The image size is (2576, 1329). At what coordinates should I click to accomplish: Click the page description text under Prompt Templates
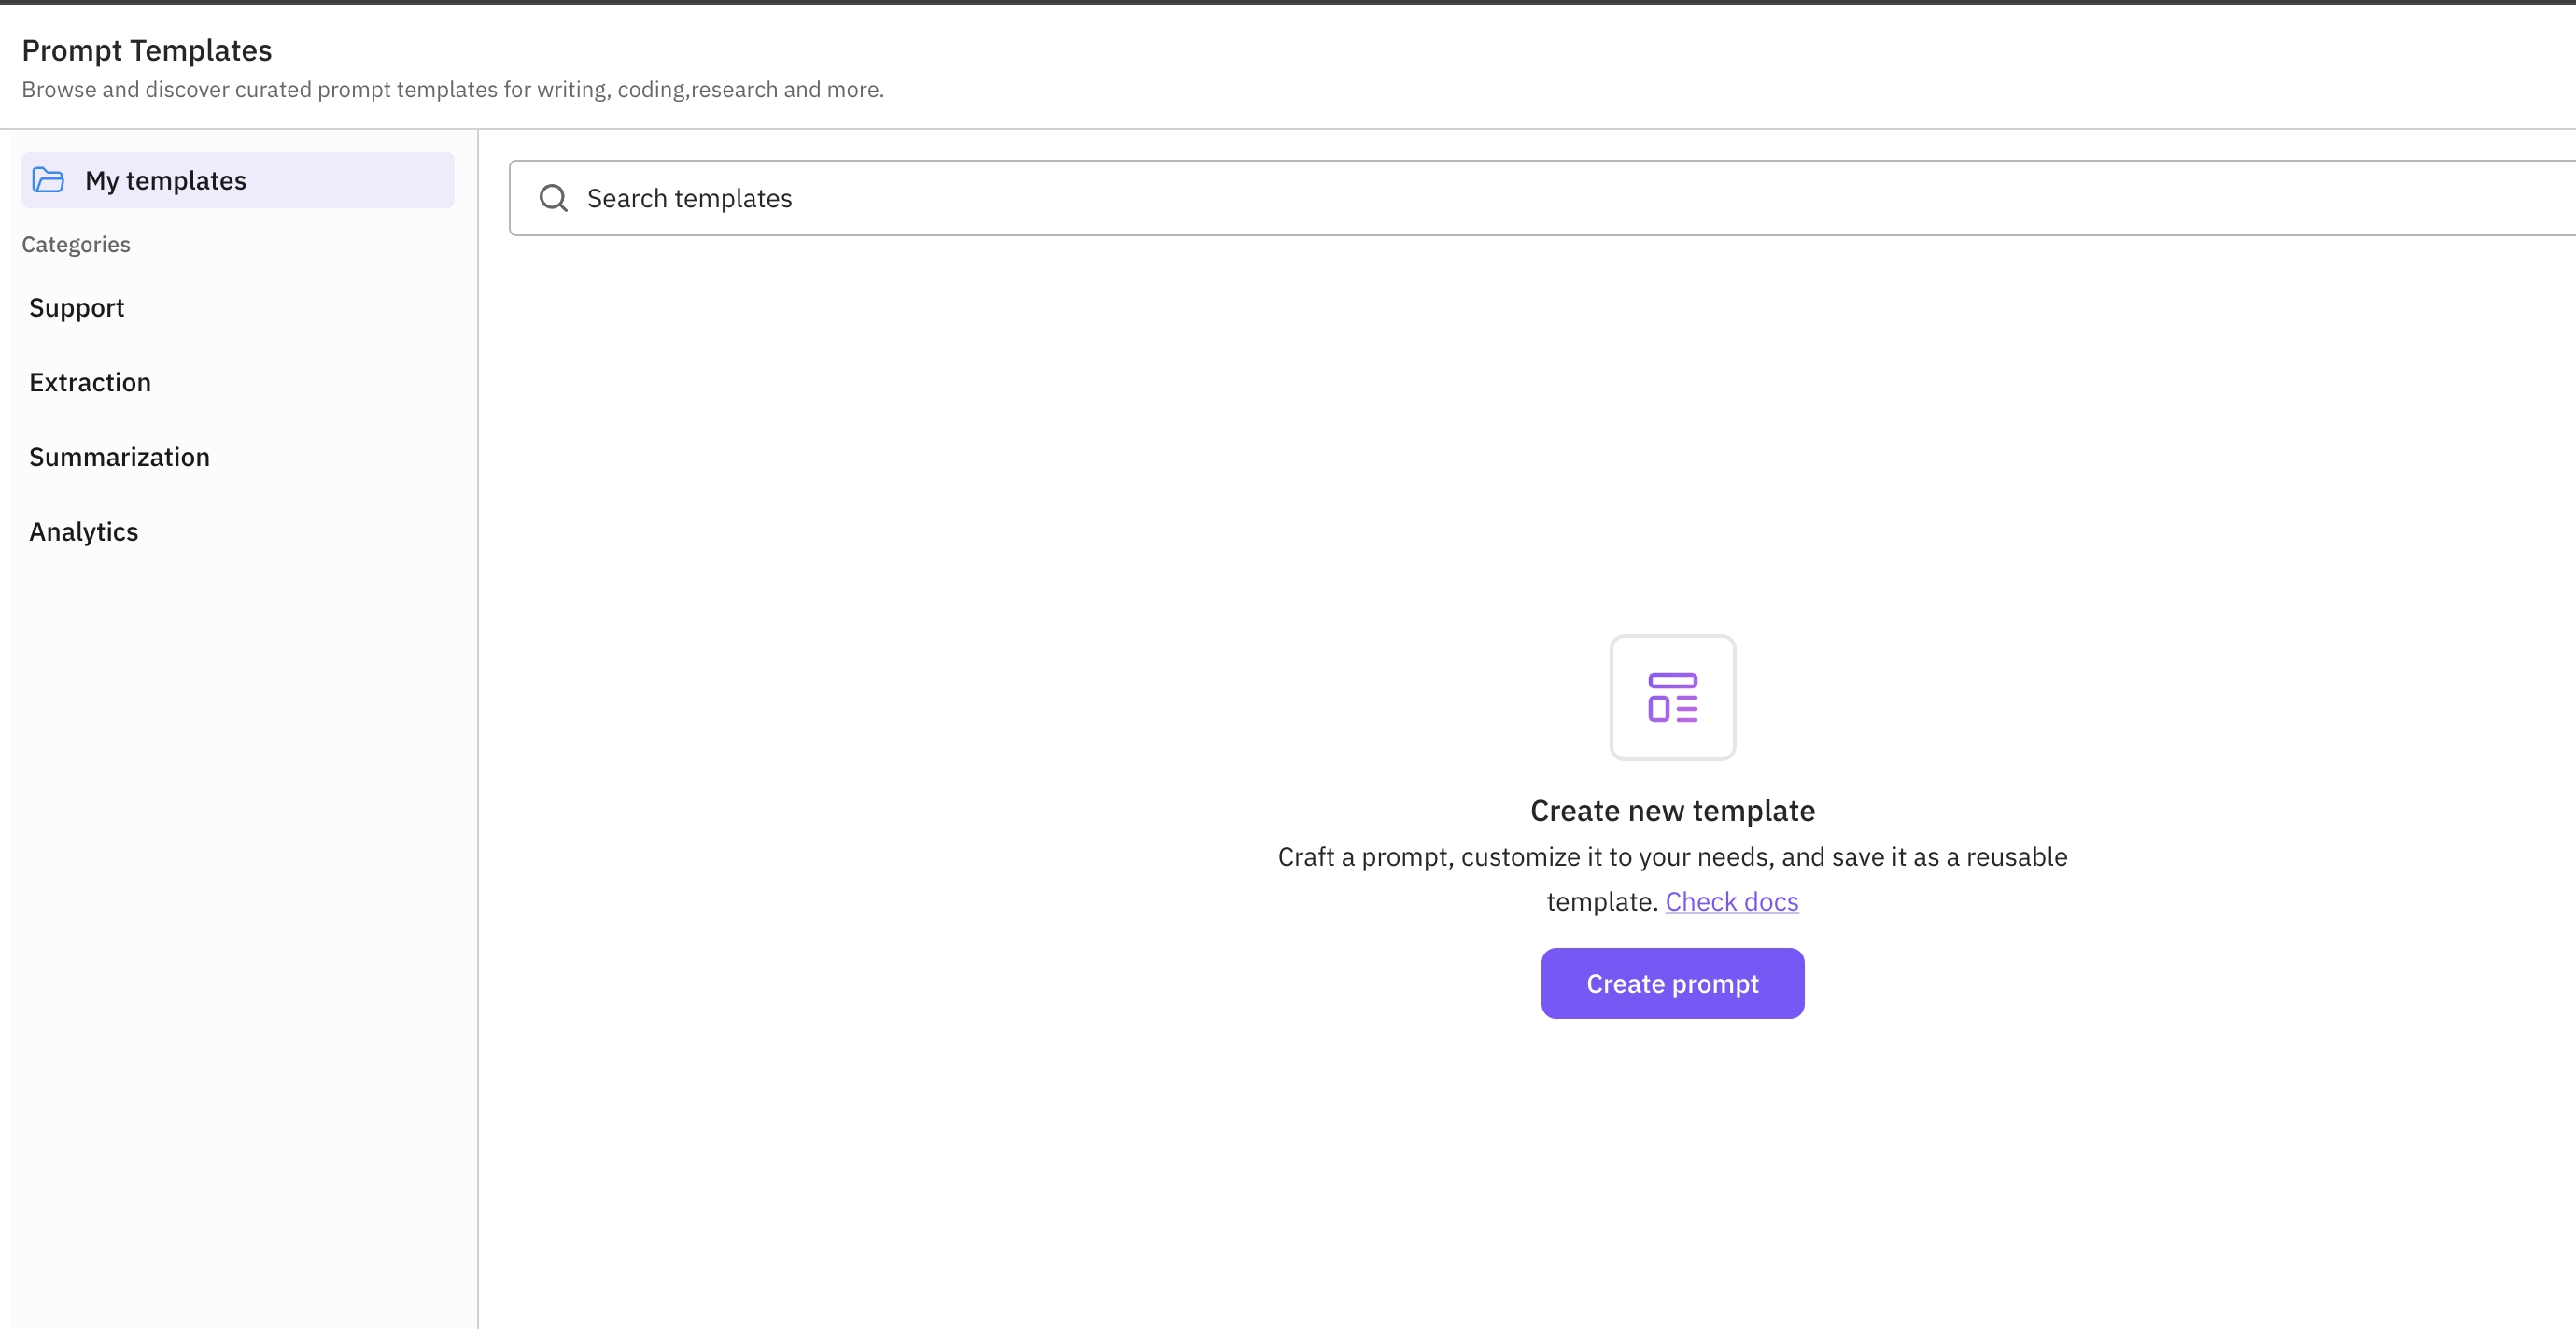[453, 89]
